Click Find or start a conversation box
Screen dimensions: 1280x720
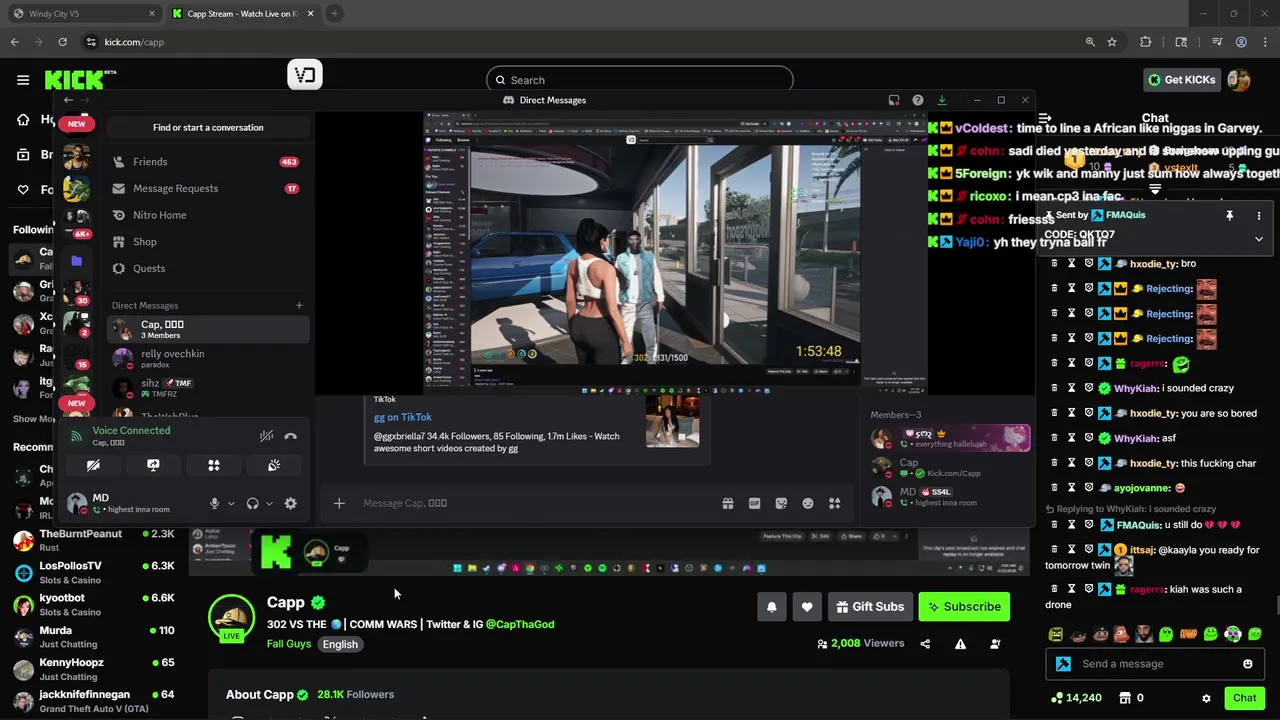(x=208, y=128)
